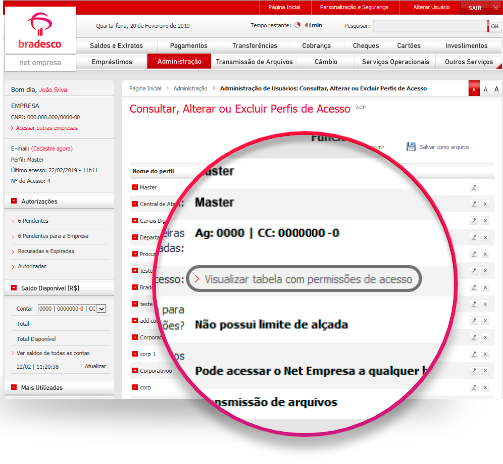Image resolution: width=503 pixels, height=464 pixels.
Task: Click the Administração breadcrumb link
Action: tap(190, 88)
